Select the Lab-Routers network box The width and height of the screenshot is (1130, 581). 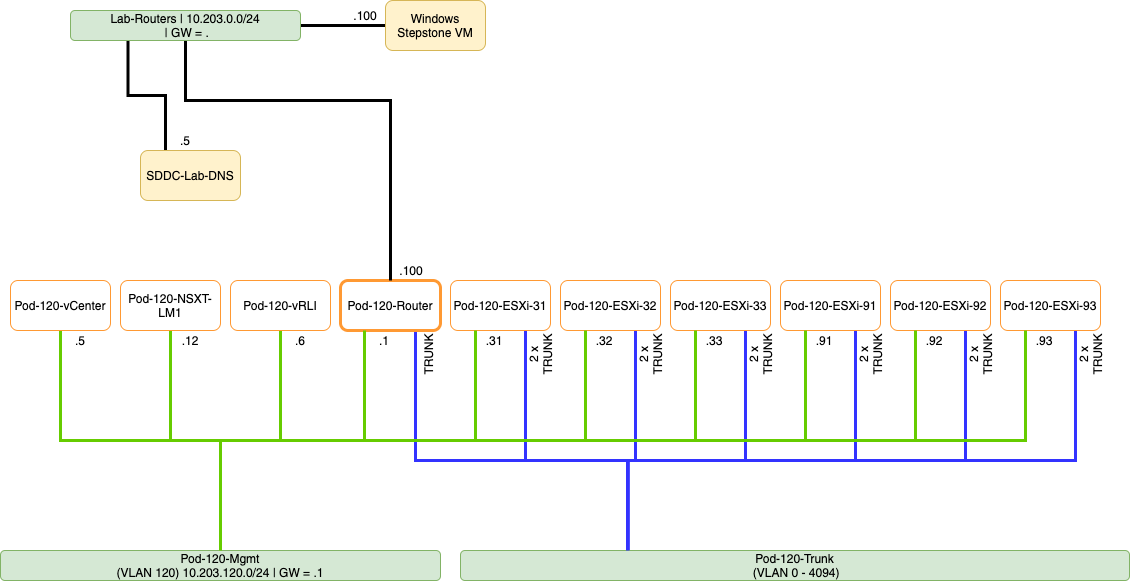185,25
